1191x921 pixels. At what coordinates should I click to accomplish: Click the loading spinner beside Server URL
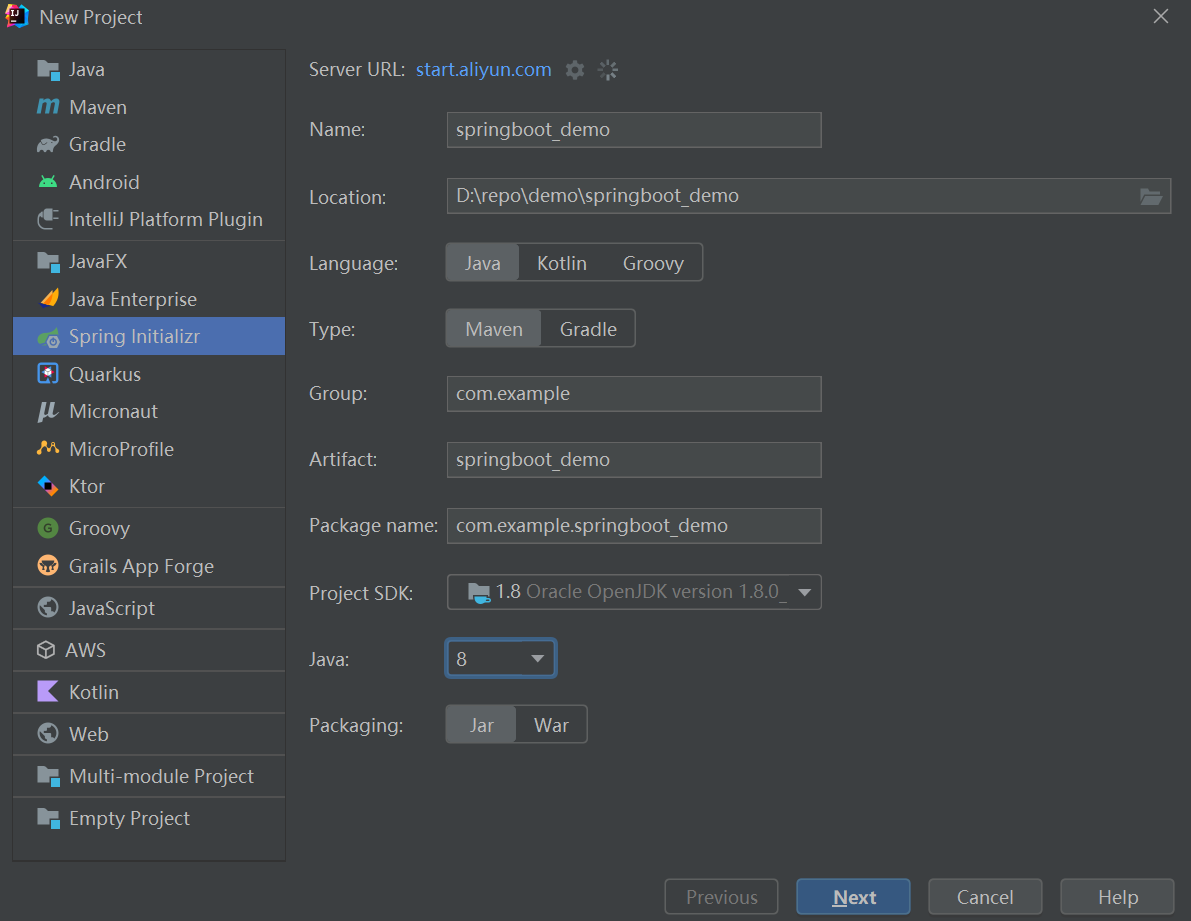(x=608, y=70)
